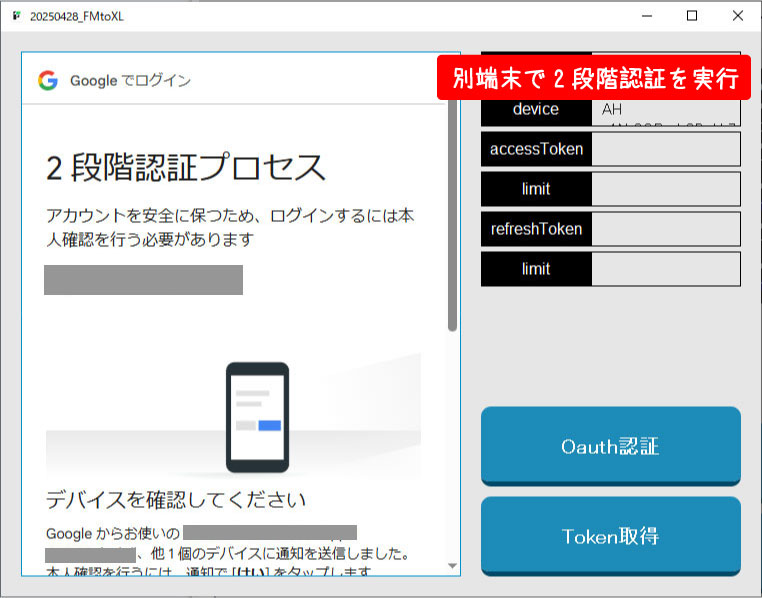
Task: Click the limit field below refreshToken
Action: pyautogui.click(x=666, y=269)
